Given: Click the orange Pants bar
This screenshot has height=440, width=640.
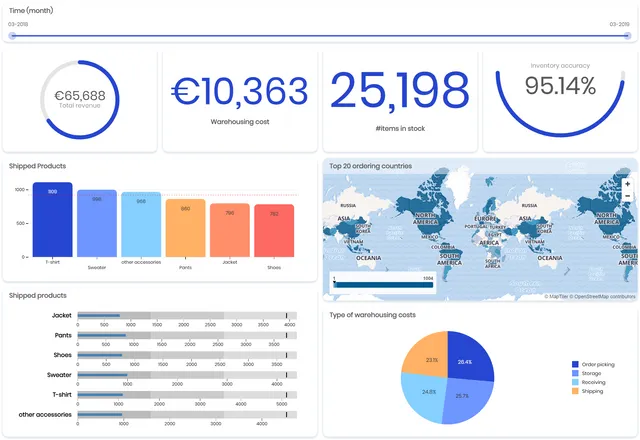Looking at the screenshot, I should point(185,228).
